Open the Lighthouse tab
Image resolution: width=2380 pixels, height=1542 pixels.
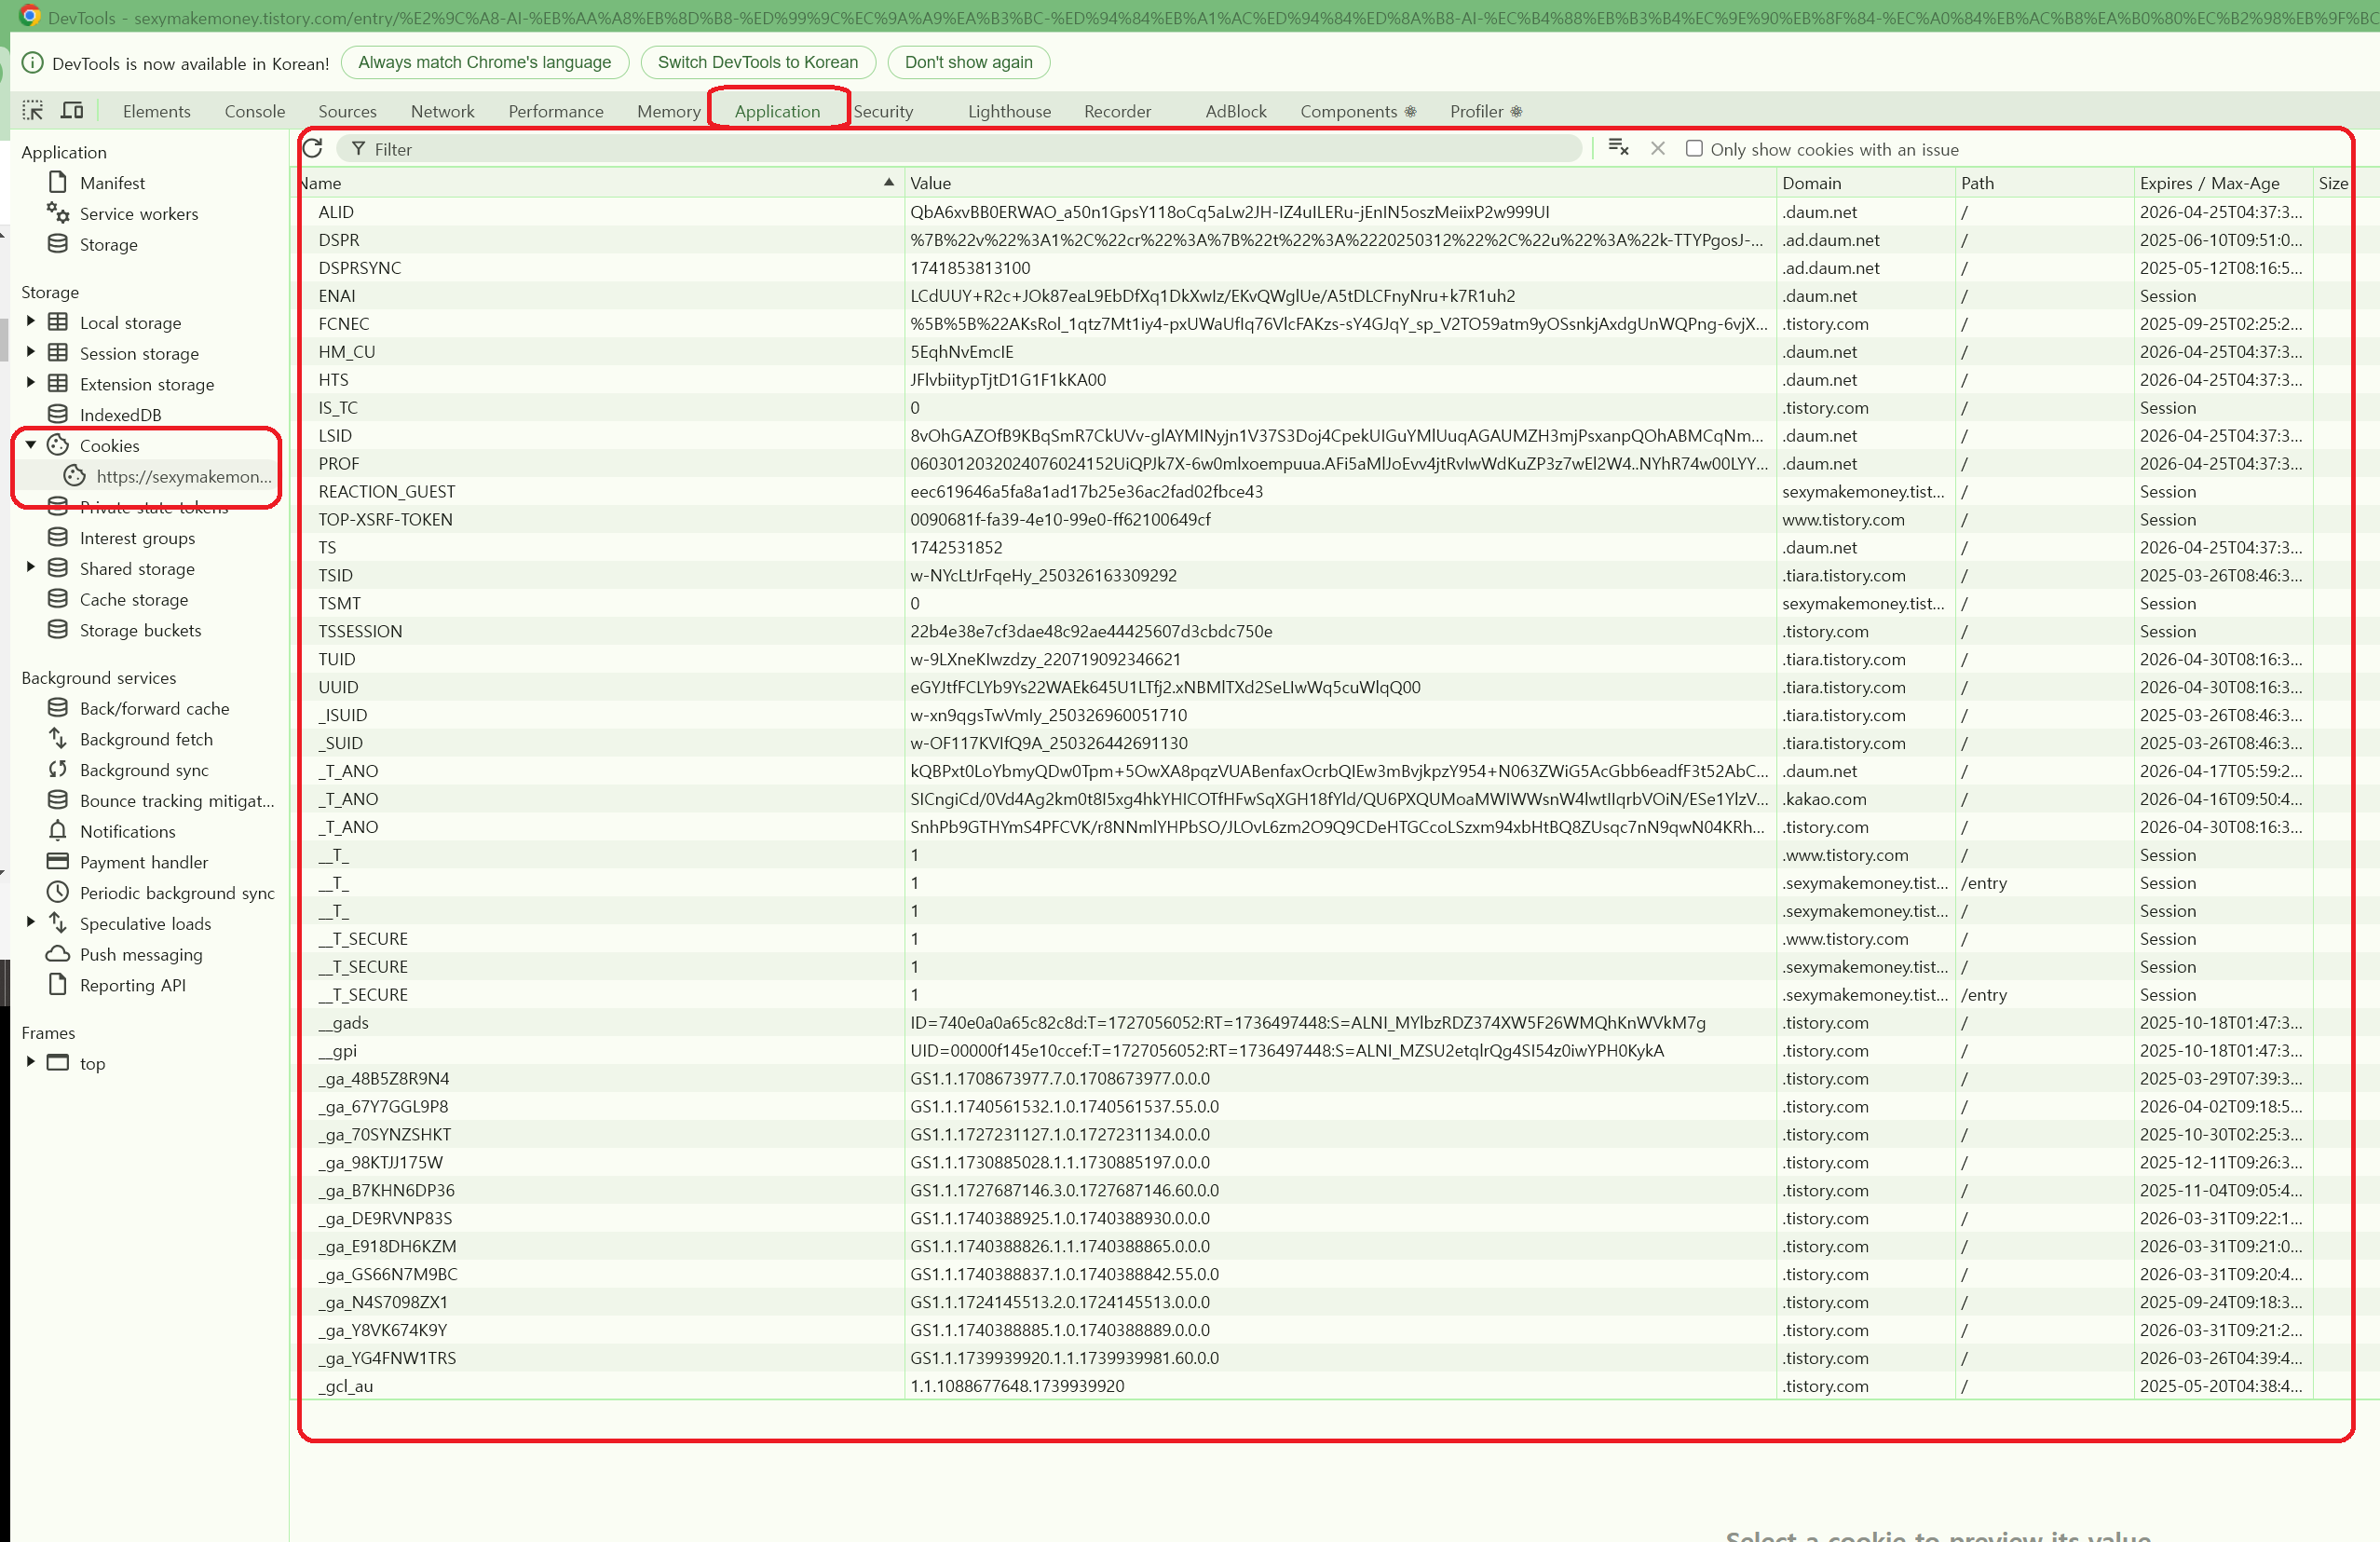[x=1008, y=111]
